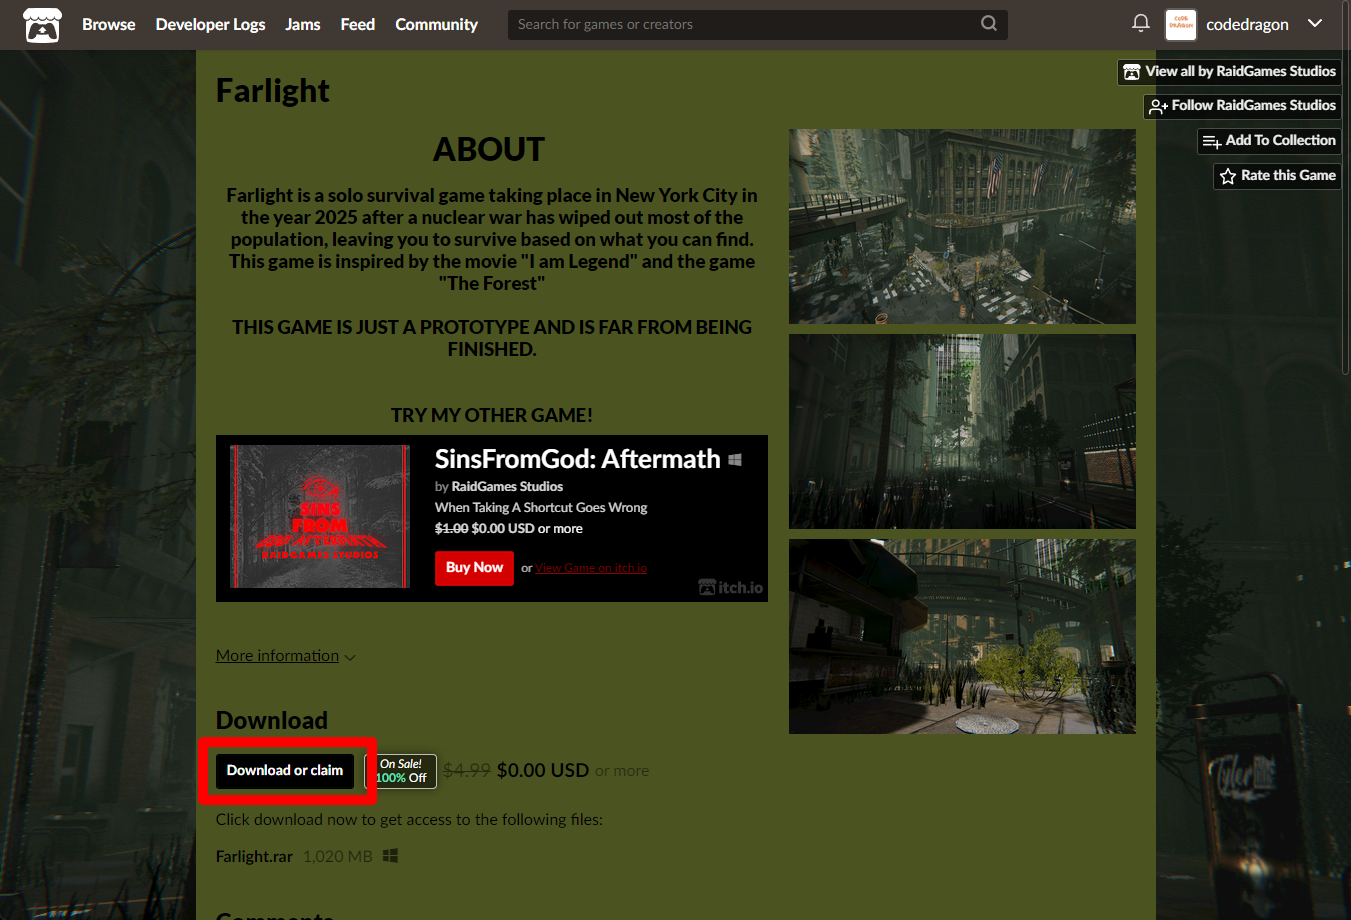Click SinsFromGod cover thumbnail
Image resolution: width=1351 pixels, height=920 pixels.
tap(320, 516)
